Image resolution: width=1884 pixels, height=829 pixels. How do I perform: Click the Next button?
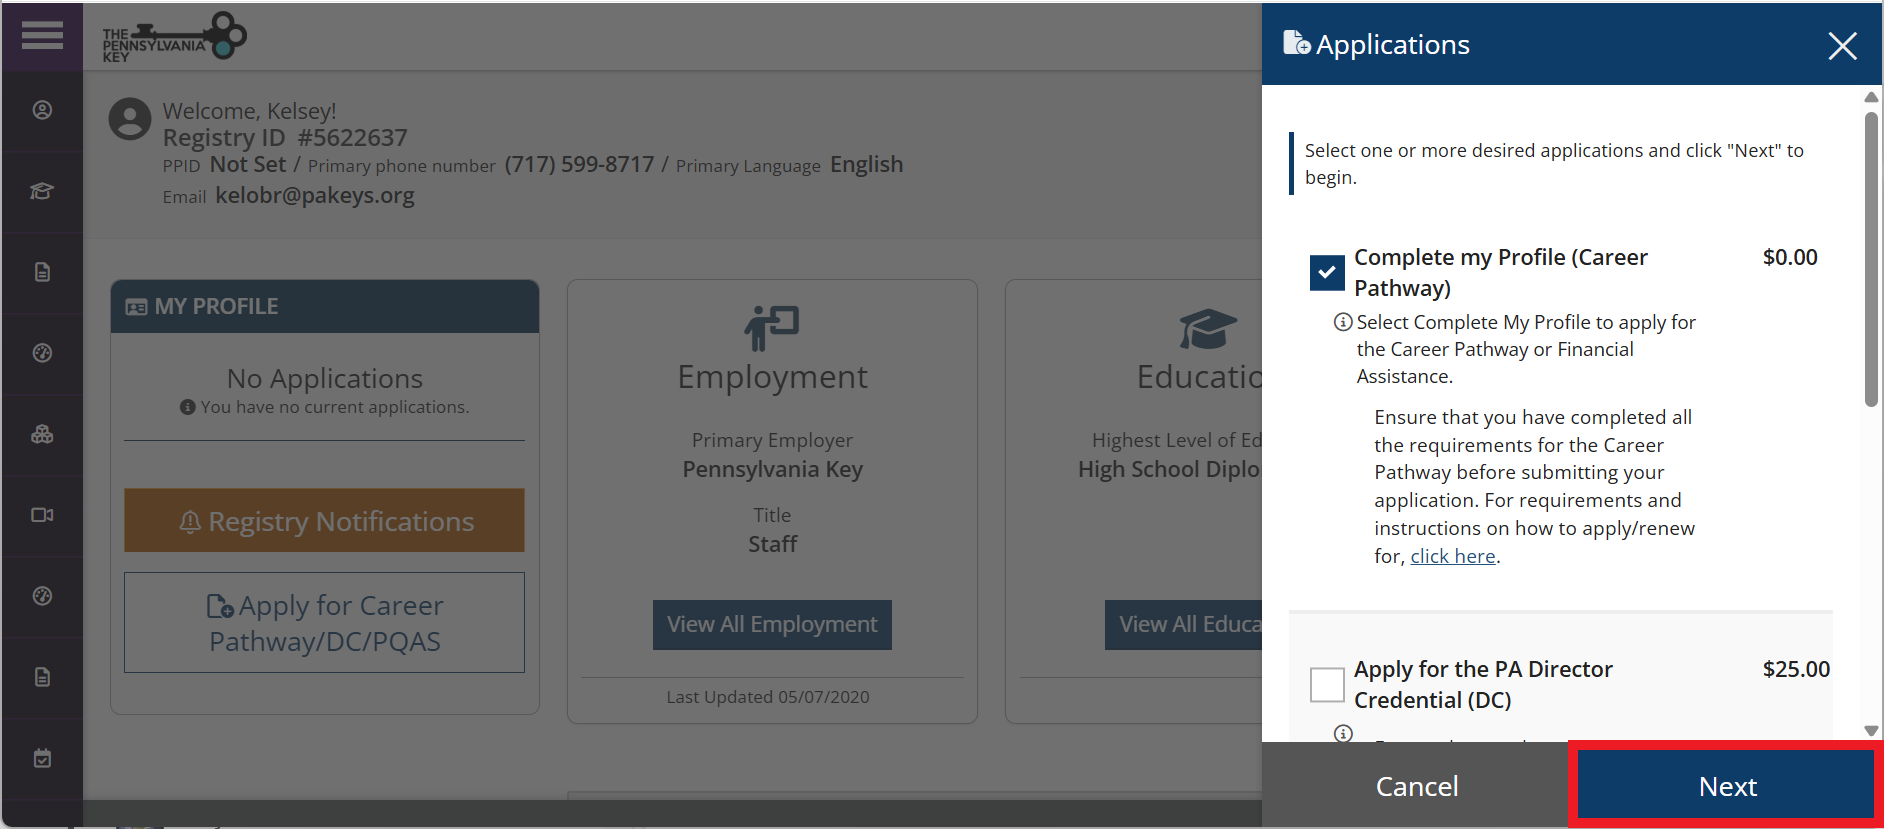[1726, 786]
